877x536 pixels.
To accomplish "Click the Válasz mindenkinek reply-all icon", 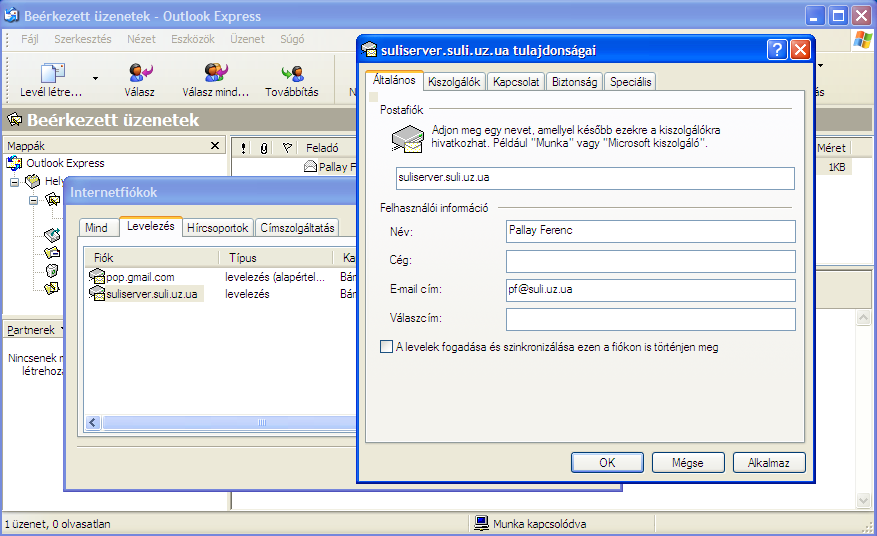I will 215,73.
